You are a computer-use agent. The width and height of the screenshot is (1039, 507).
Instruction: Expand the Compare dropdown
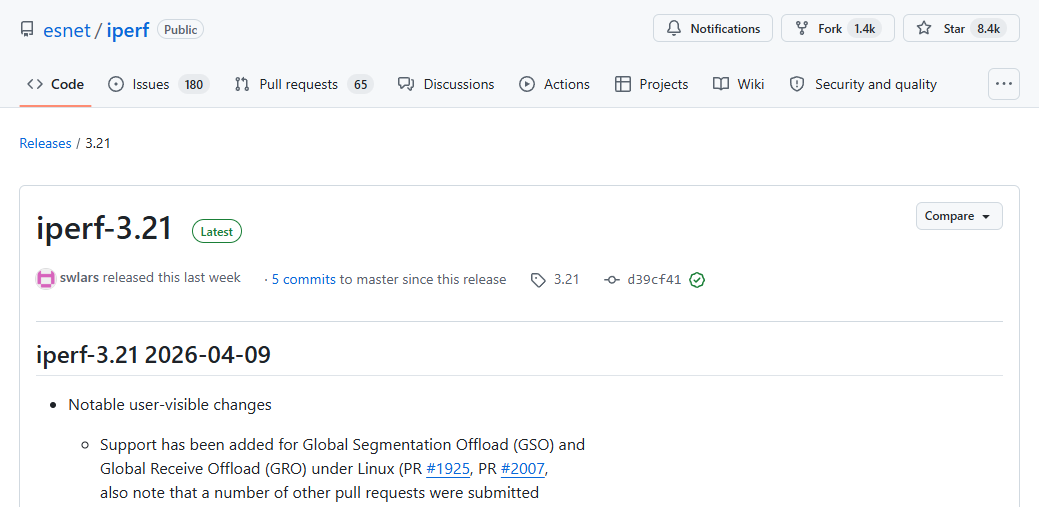tap(958, 216)
